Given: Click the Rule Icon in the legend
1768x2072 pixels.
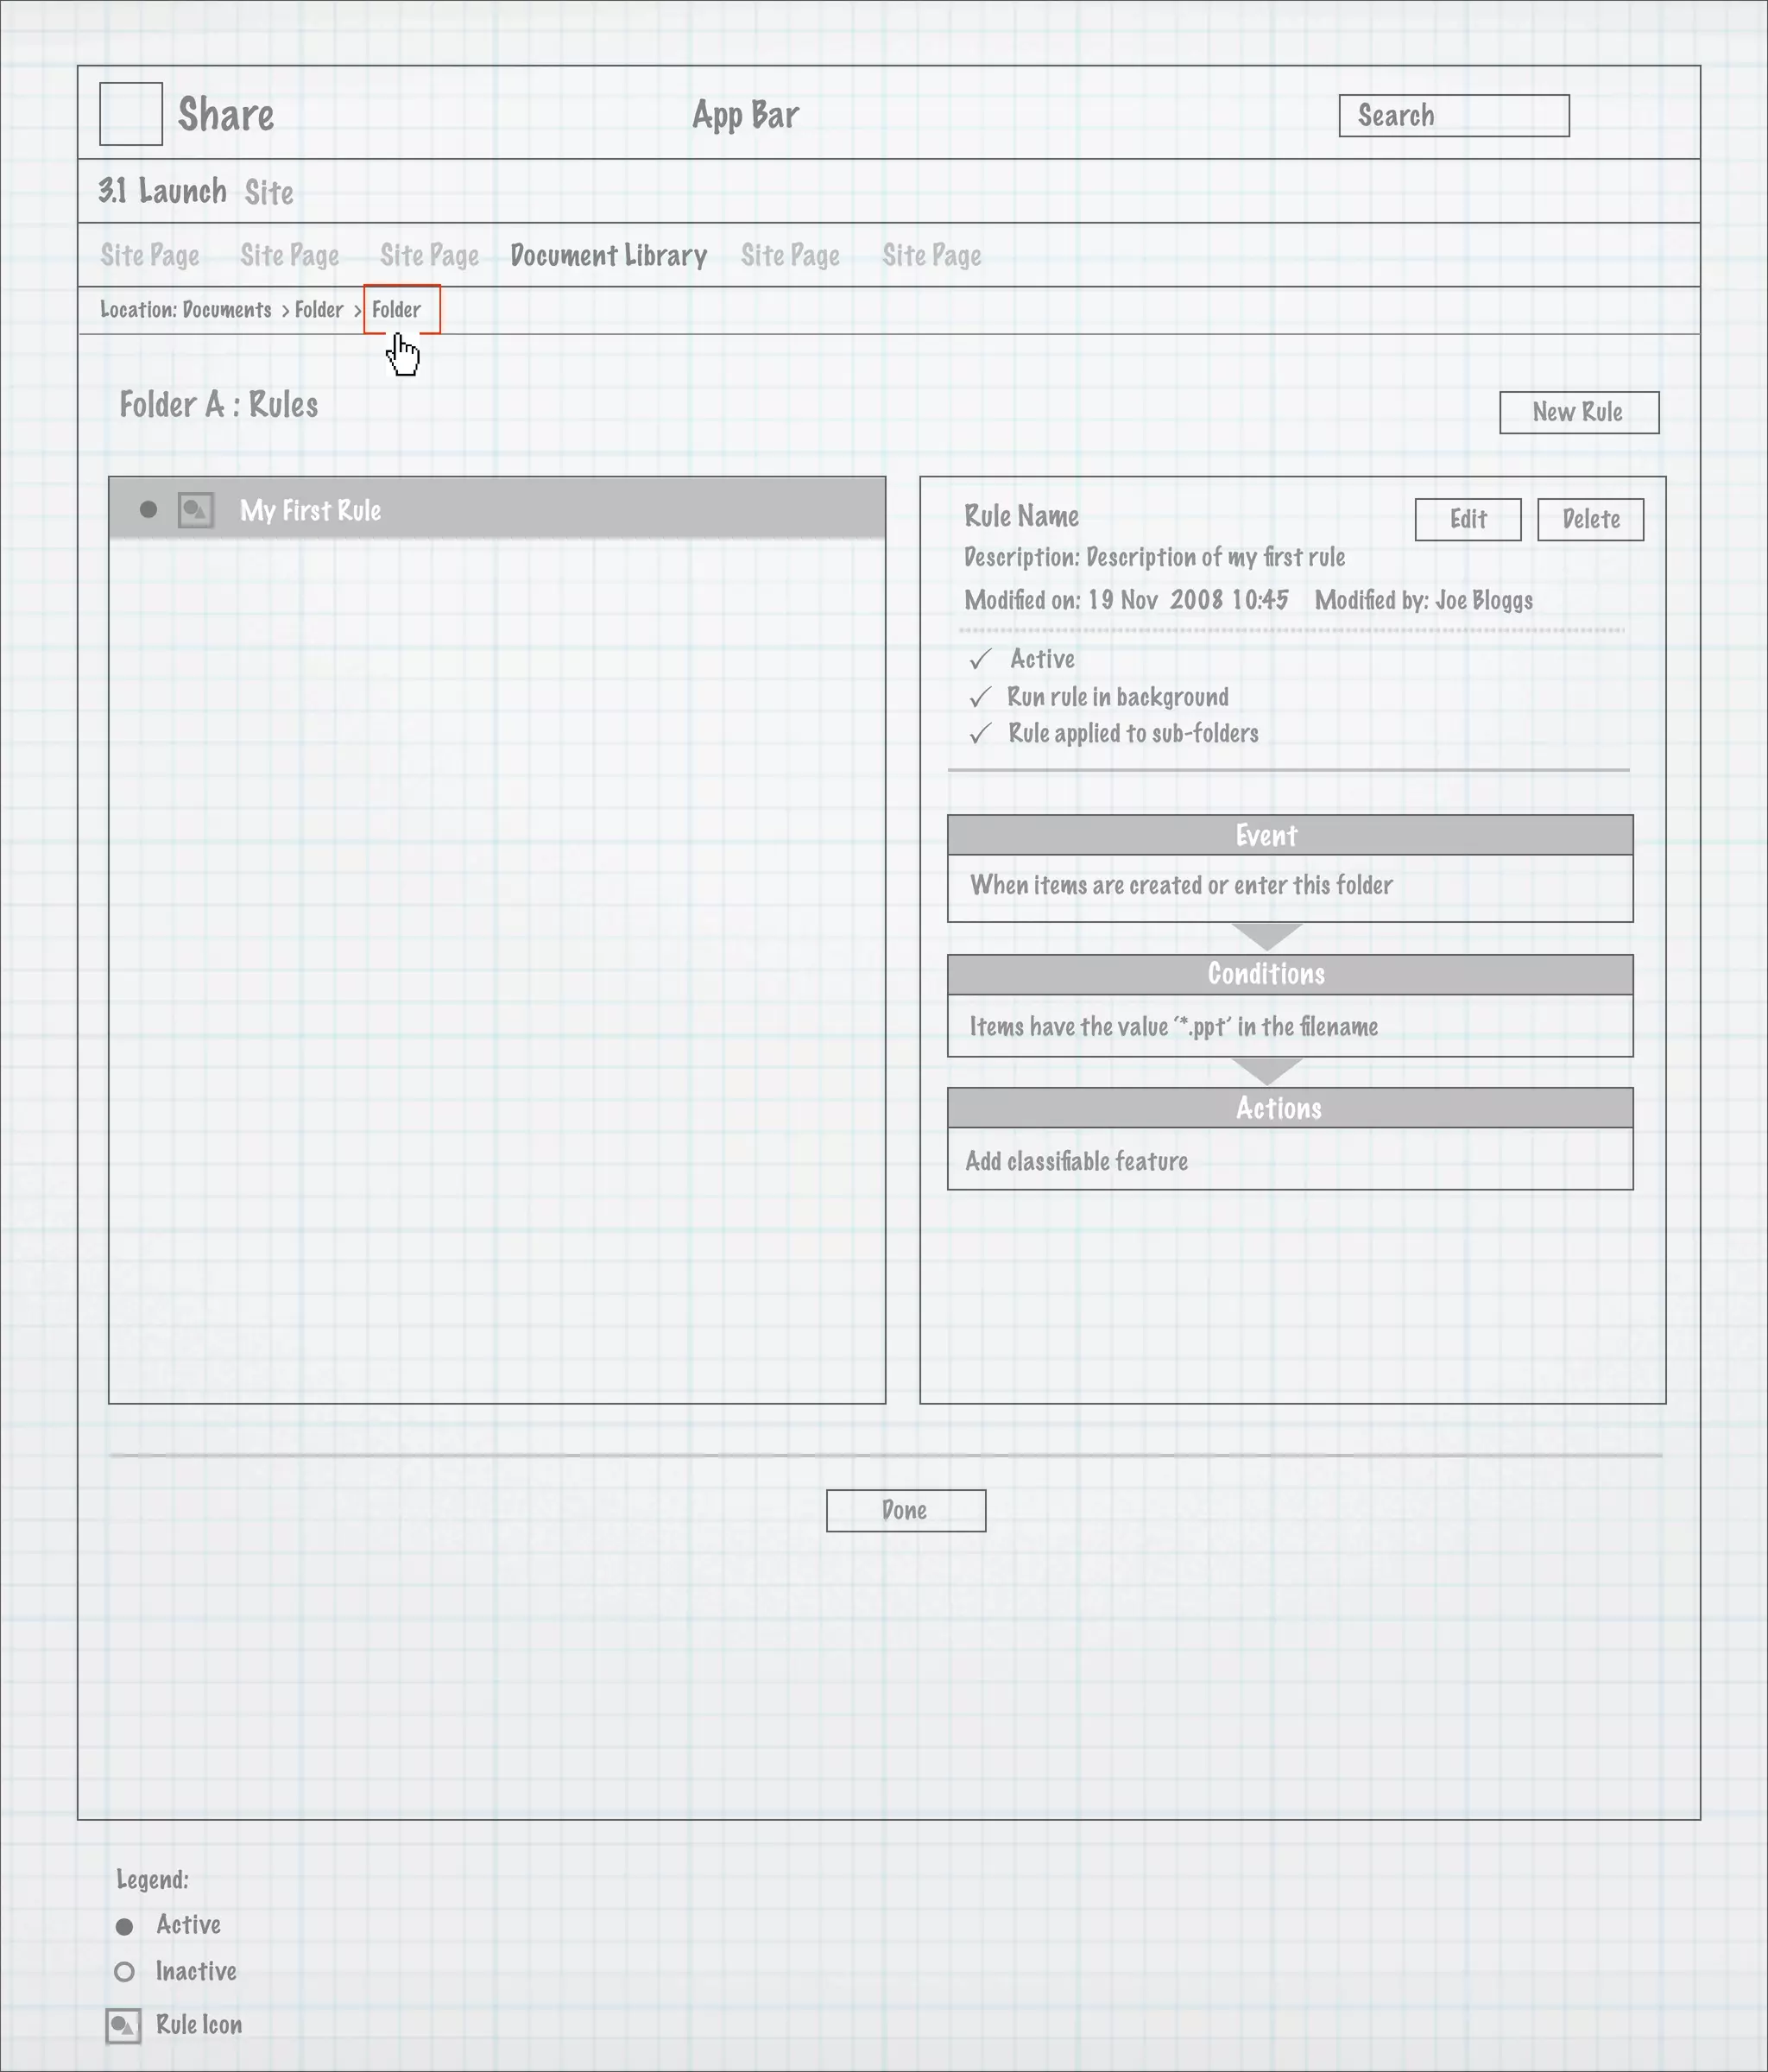Looking at the screenshot, I should (123, 2026).
